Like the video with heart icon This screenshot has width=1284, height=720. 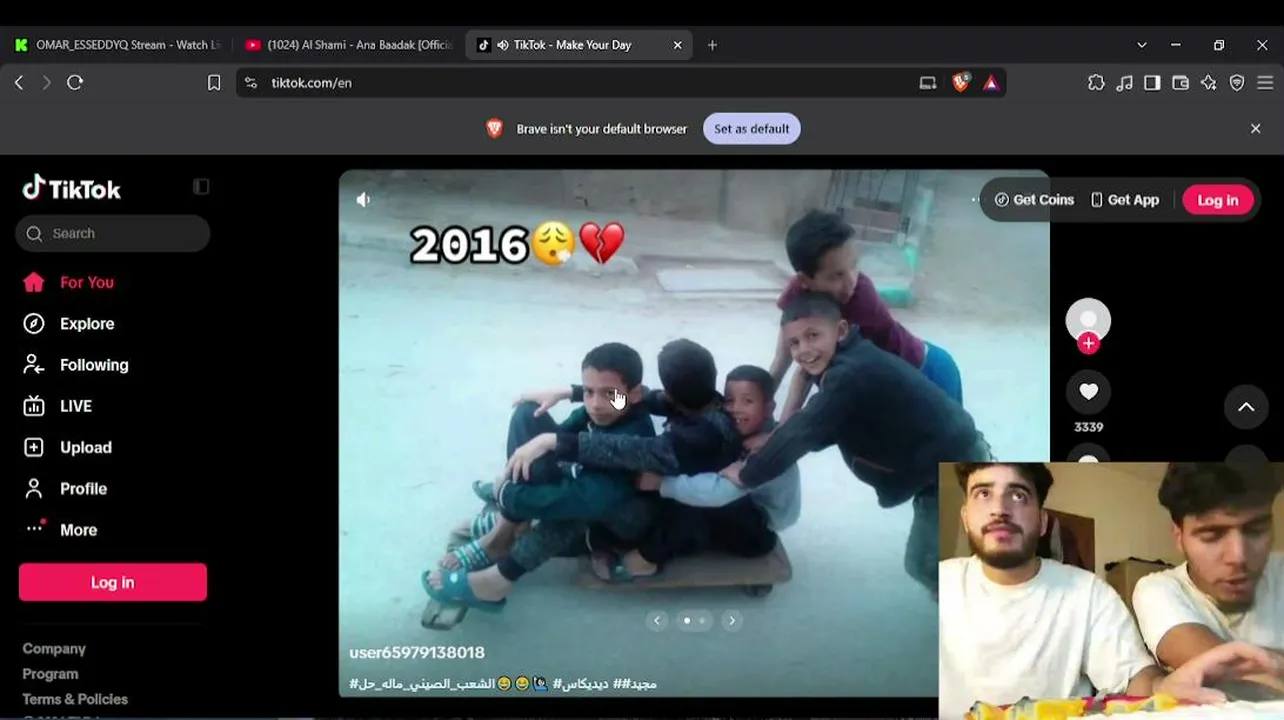(1089, 392)
